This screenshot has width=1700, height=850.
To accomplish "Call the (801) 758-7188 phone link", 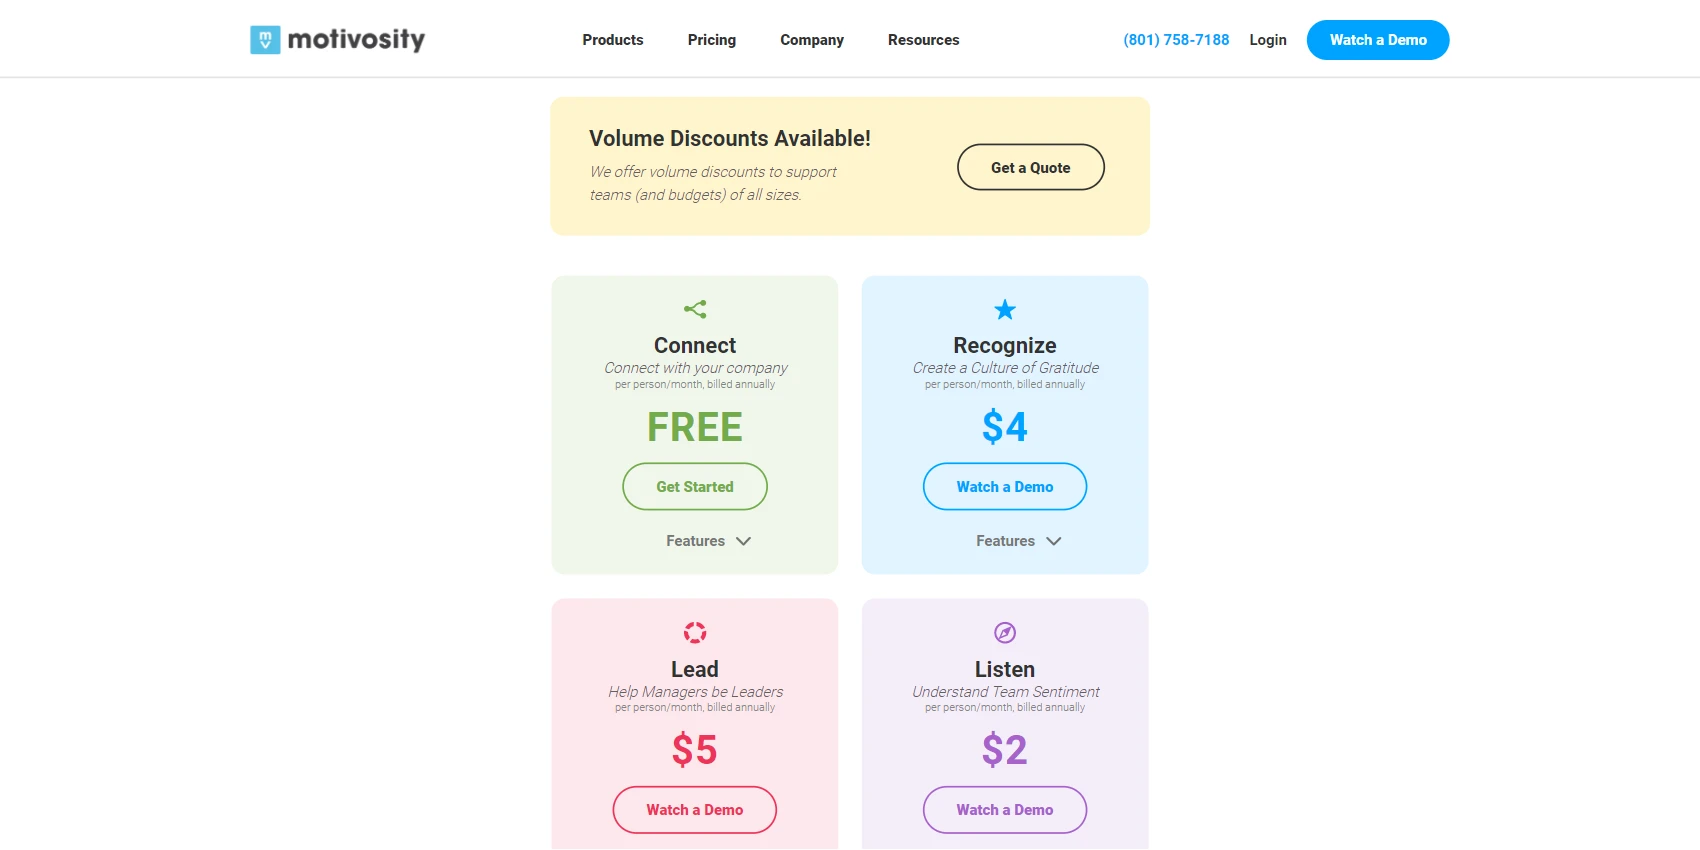I will tap(1176, 40).
